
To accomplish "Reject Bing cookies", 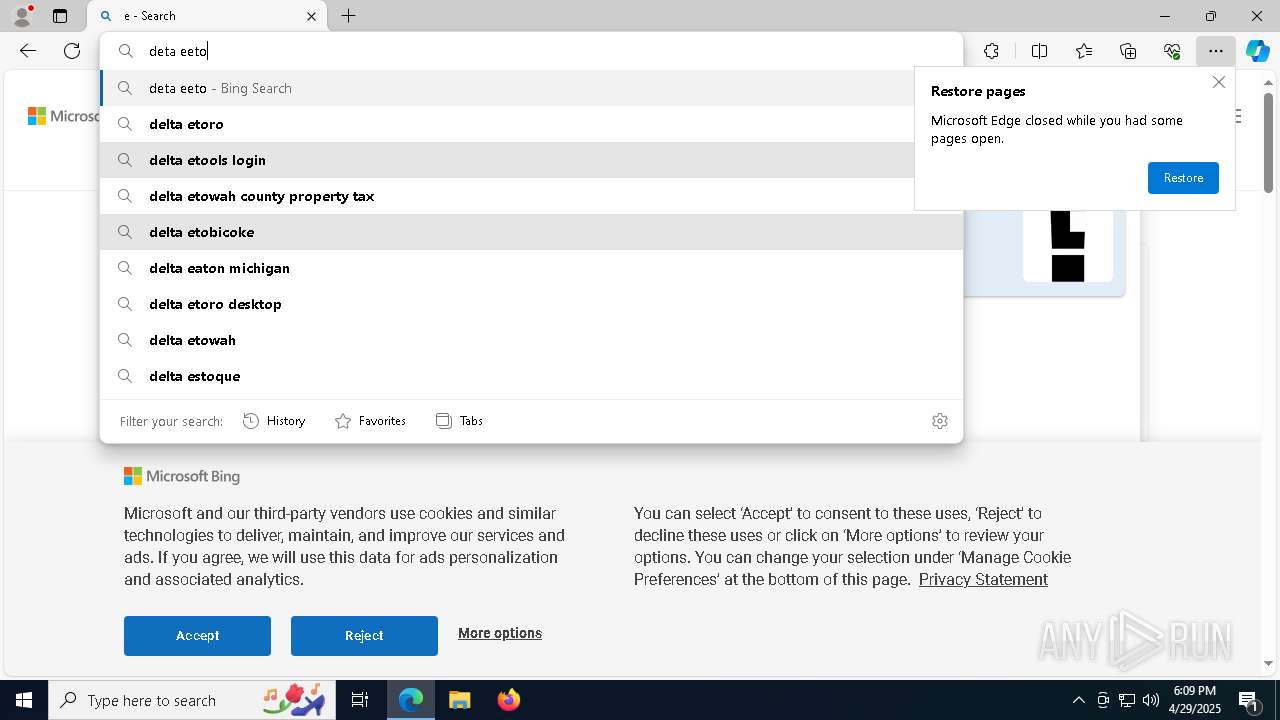I will [364, 635].
